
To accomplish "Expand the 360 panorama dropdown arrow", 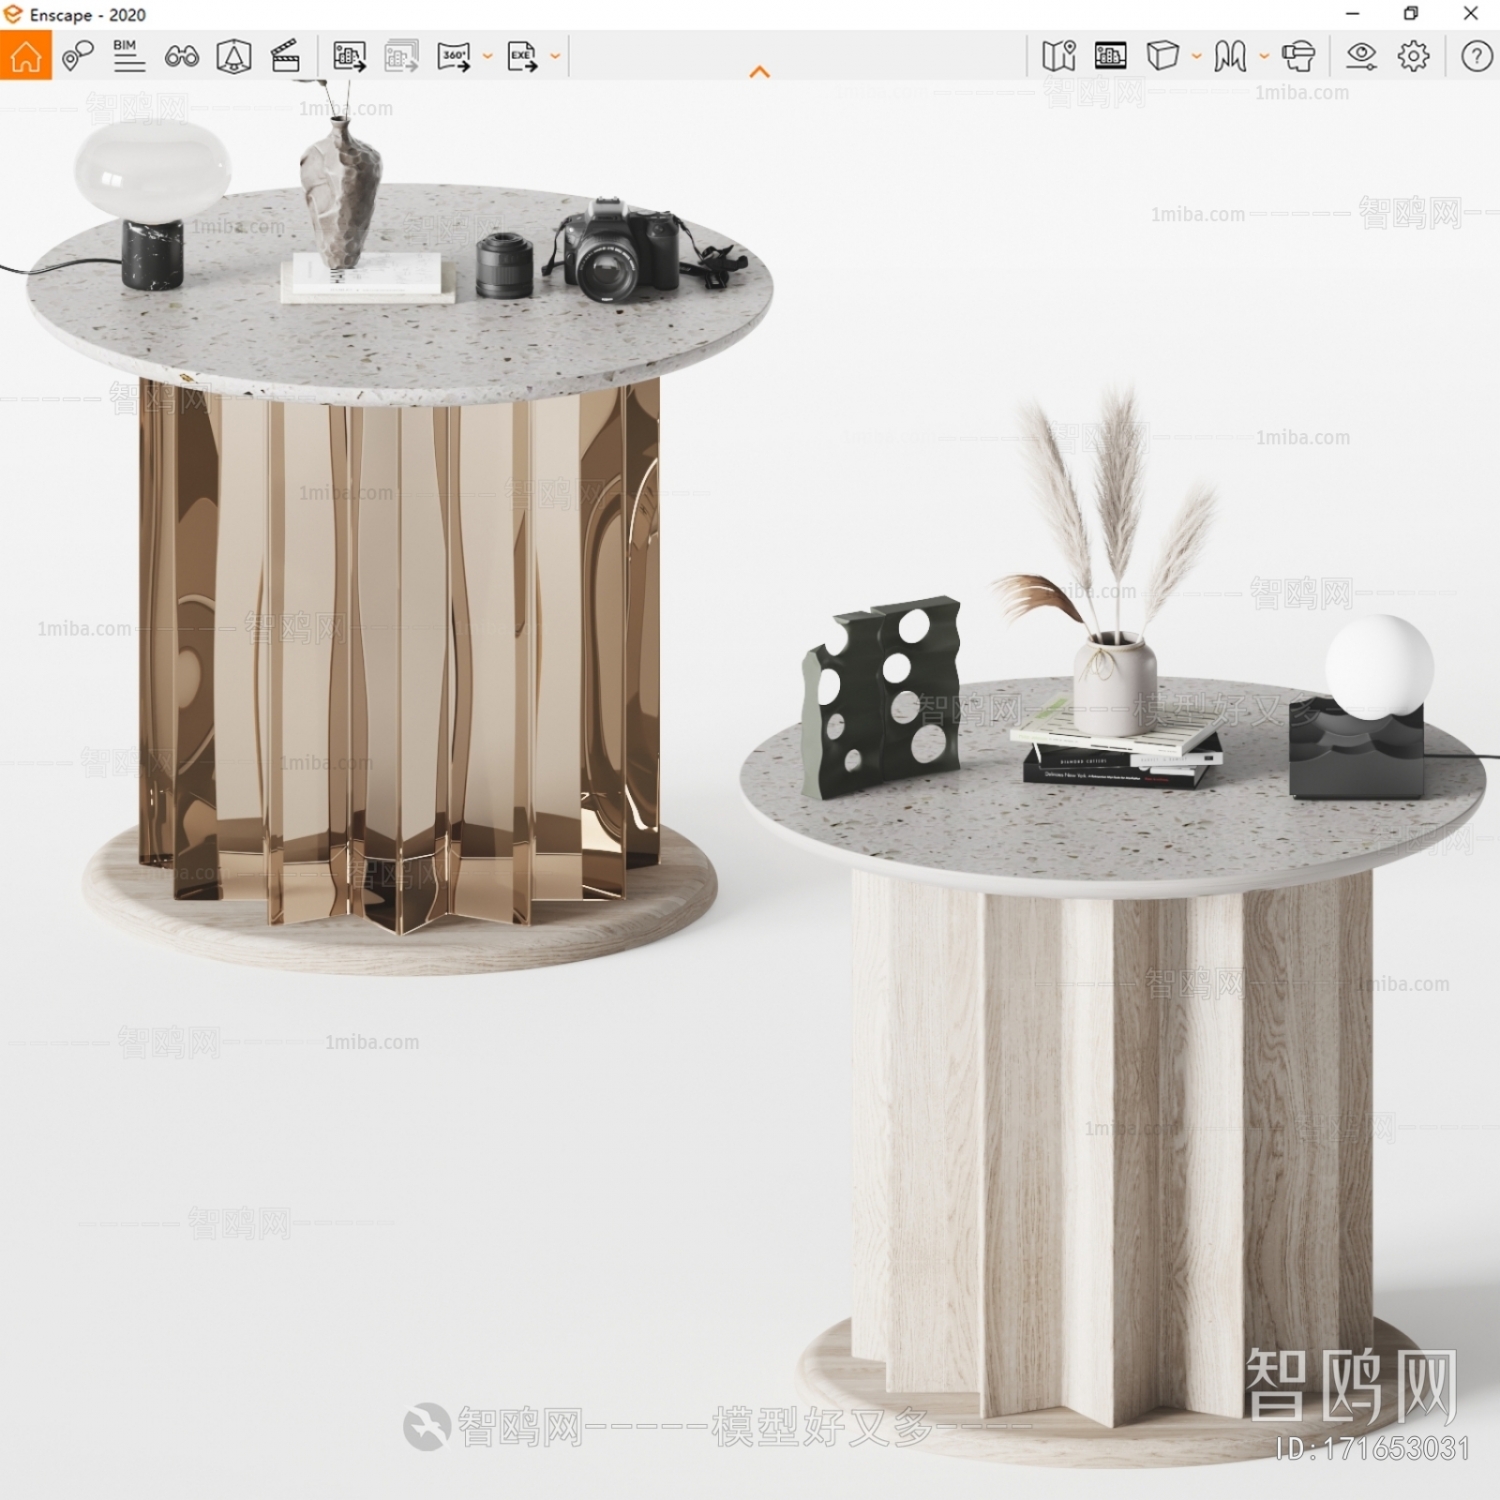I will 488,56.
